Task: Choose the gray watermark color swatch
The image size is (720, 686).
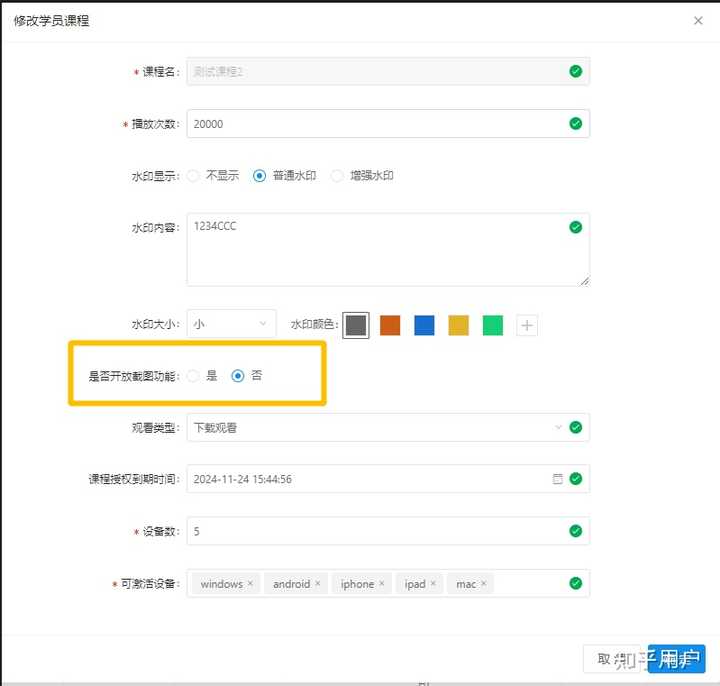Action: (356, 325)
